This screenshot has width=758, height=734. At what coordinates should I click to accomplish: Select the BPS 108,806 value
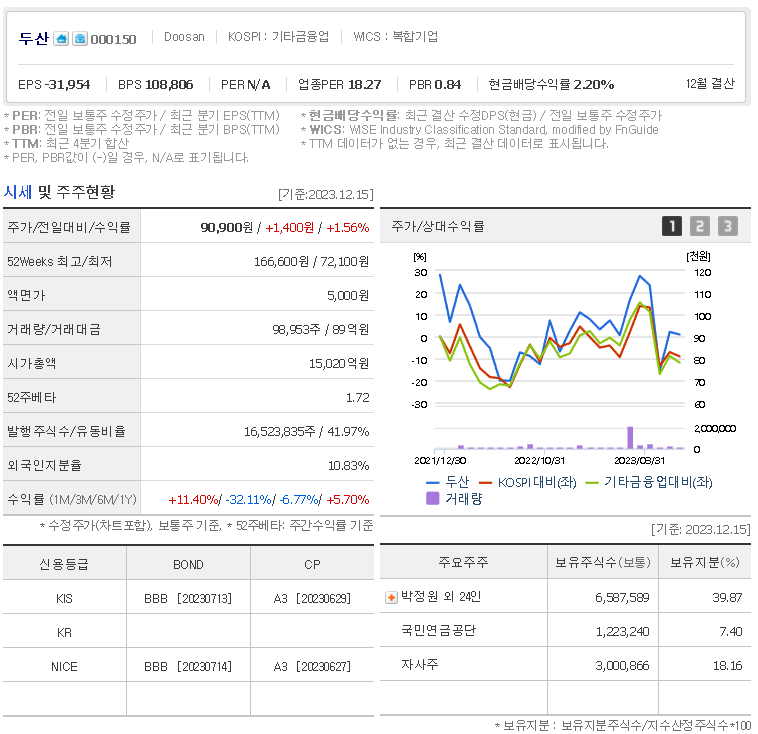pos(156,85)
